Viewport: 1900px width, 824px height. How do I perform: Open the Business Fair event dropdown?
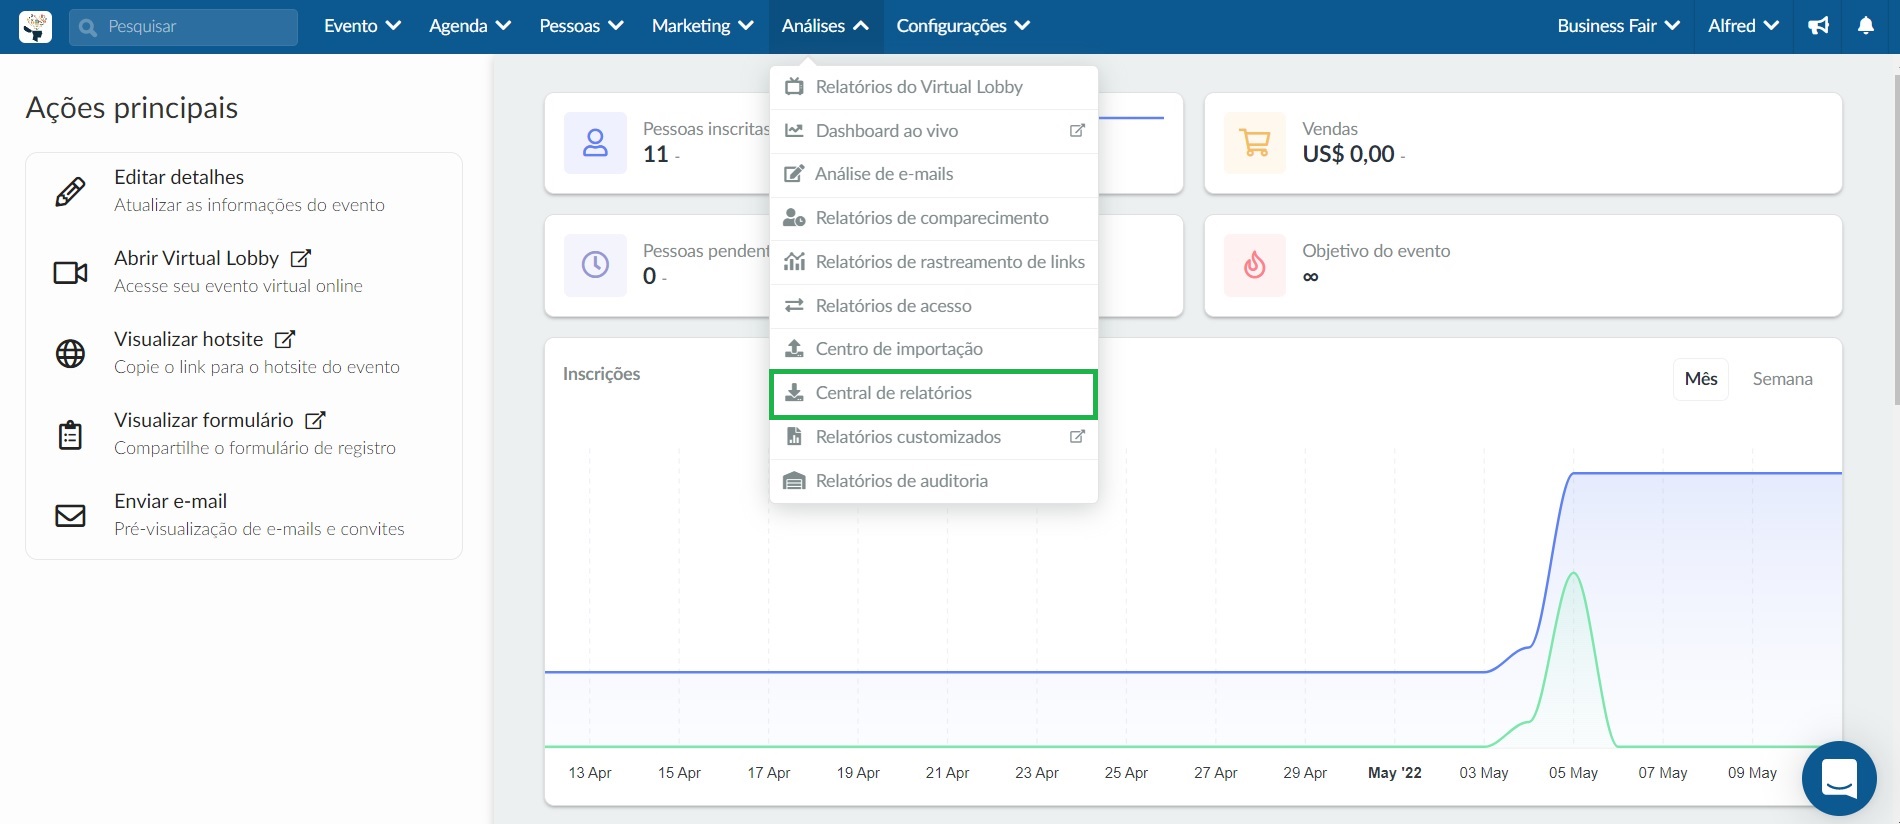[x=1618, y=26]
